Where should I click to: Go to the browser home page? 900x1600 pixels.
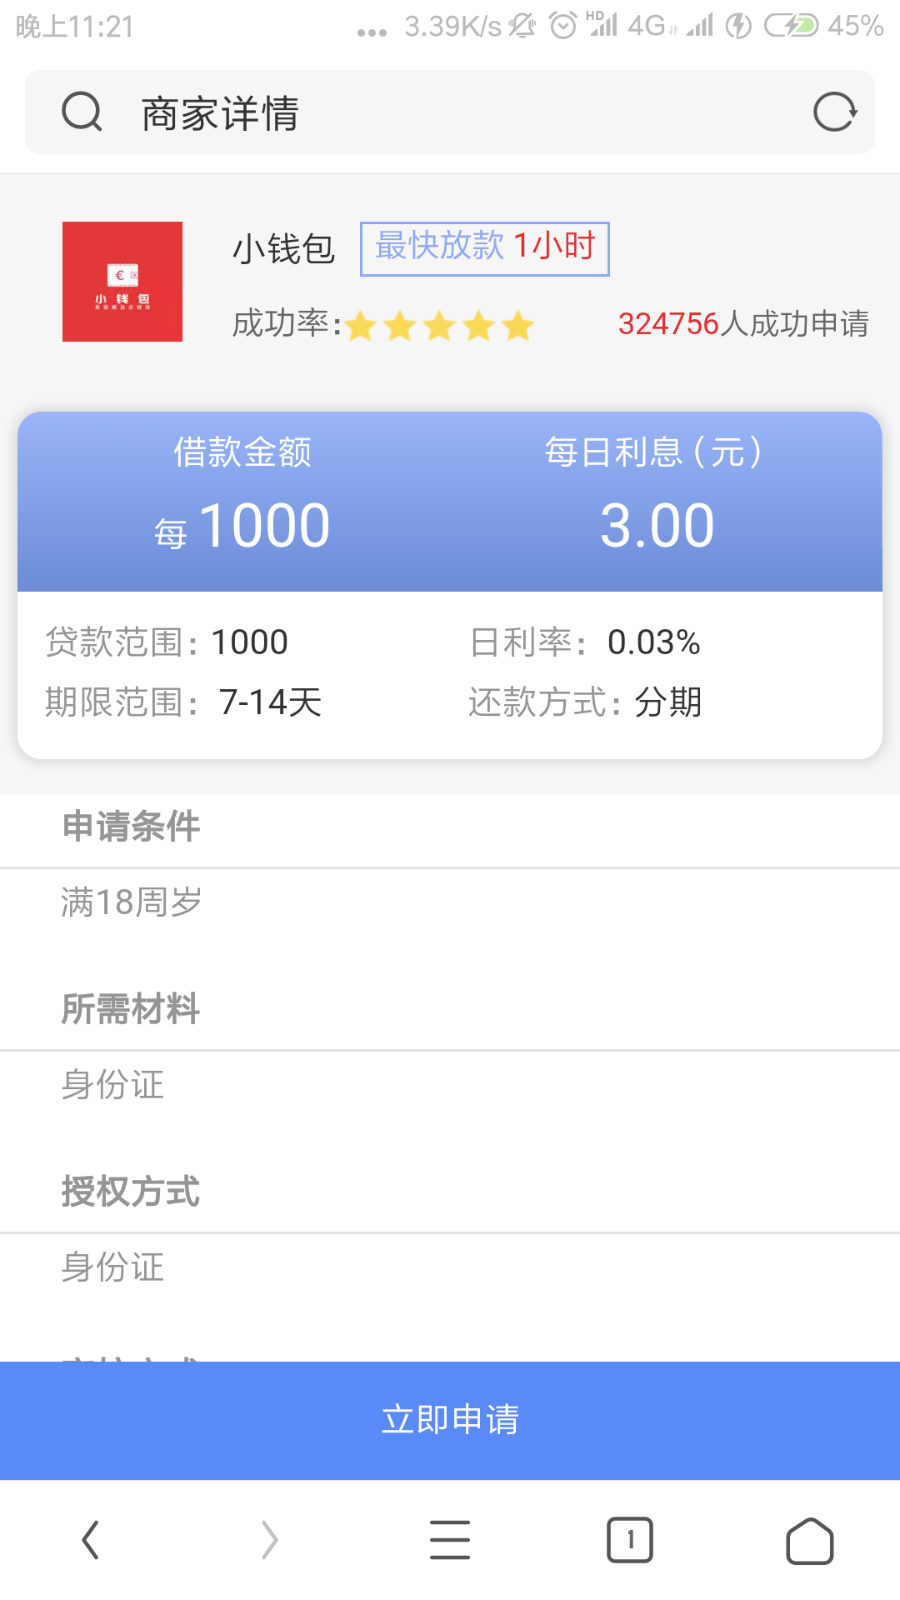point(810,1540)
